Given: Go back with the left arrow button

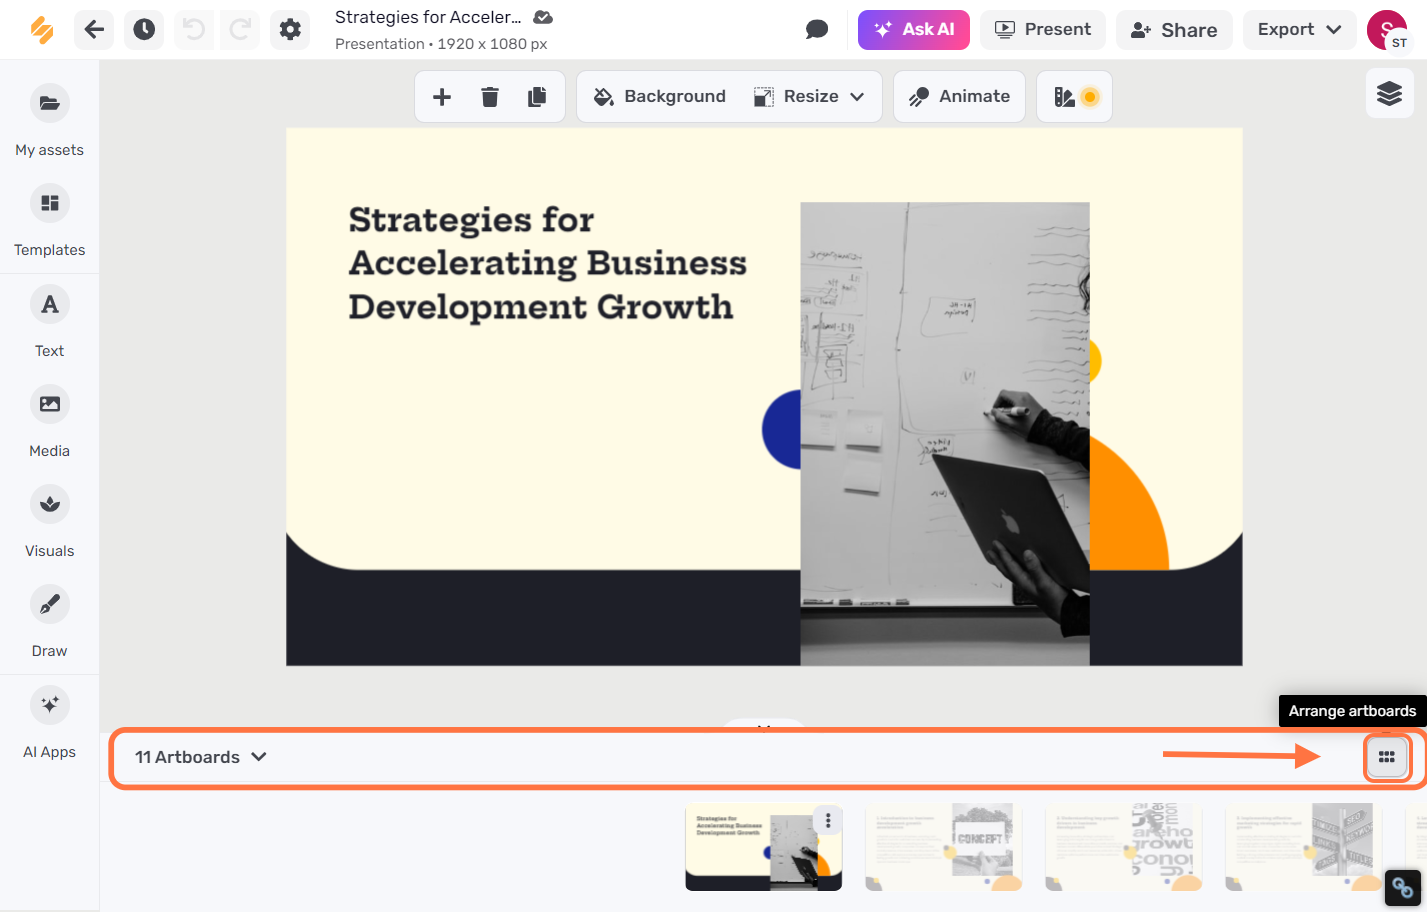Looking at the screenshot, I should (x=94, y=30).
